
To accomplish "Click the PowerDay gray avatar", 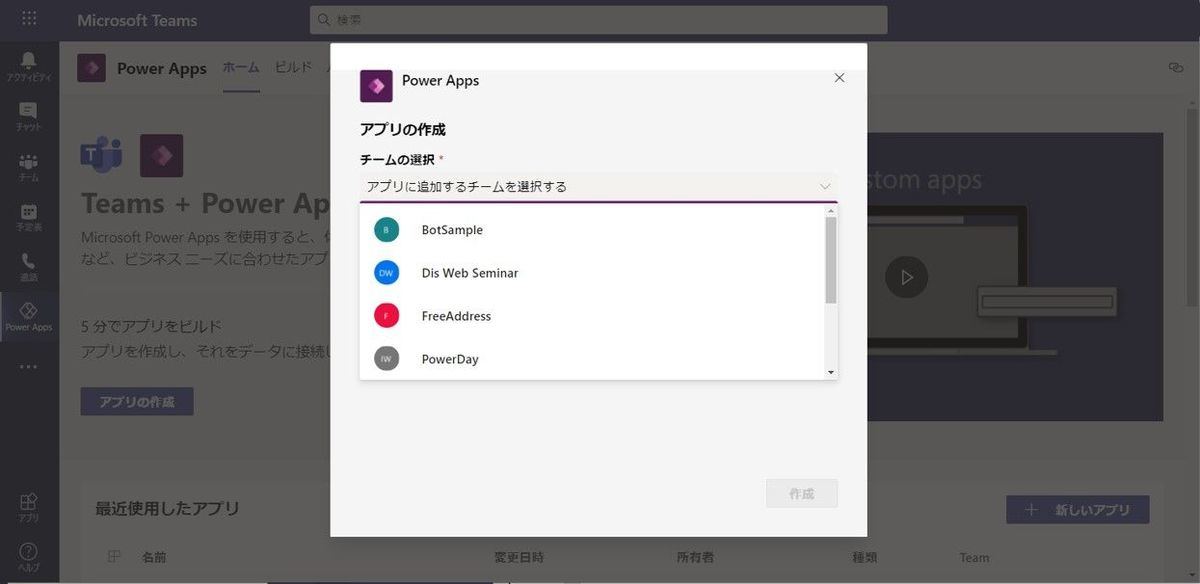I will pyautogui.click(x=386, y=359).
